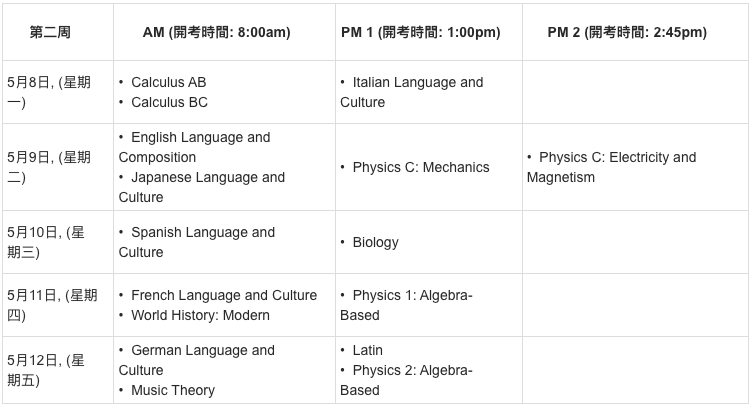Select the Calculus BC list item

(169, 102)
